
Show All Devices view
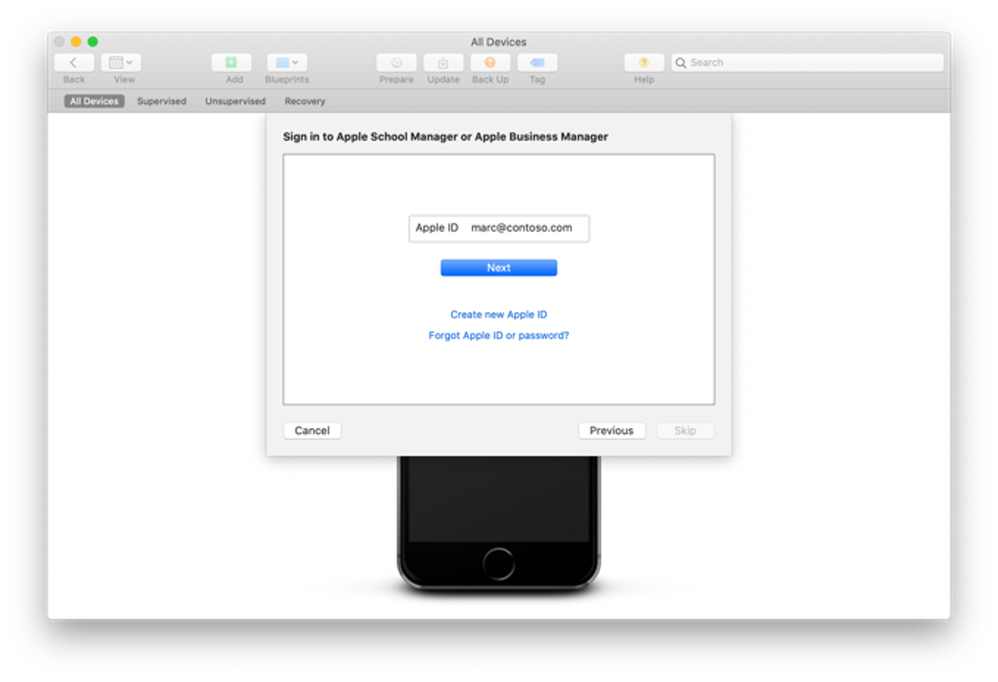pos(93,100)
